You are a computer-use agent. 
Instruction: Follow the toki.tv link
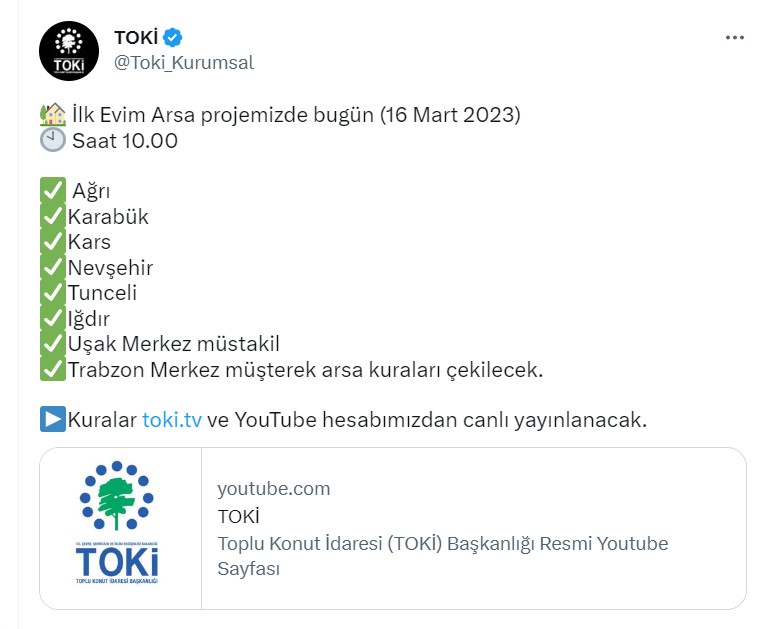(x=172, y=420)
